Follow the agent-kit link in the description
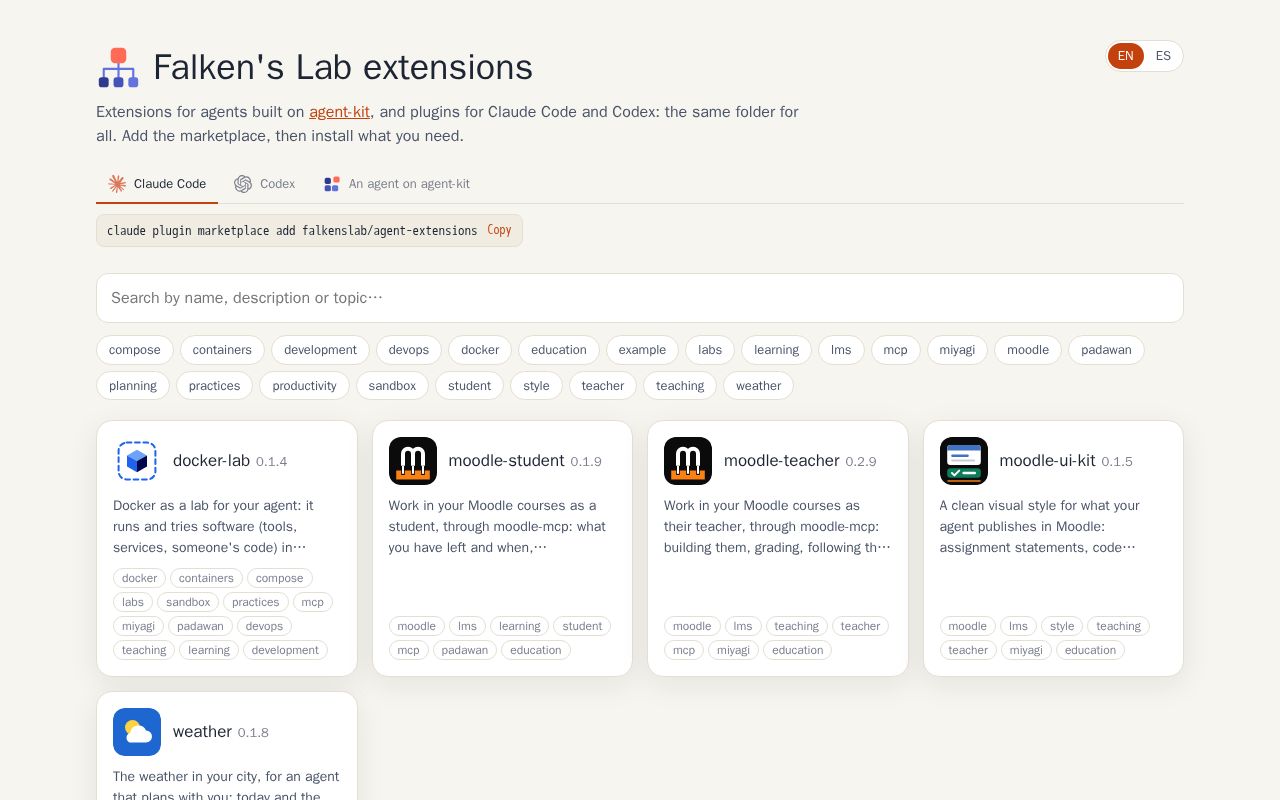Image resolution: width=1280 pixels, height=800 pixels. pos(339,112)
